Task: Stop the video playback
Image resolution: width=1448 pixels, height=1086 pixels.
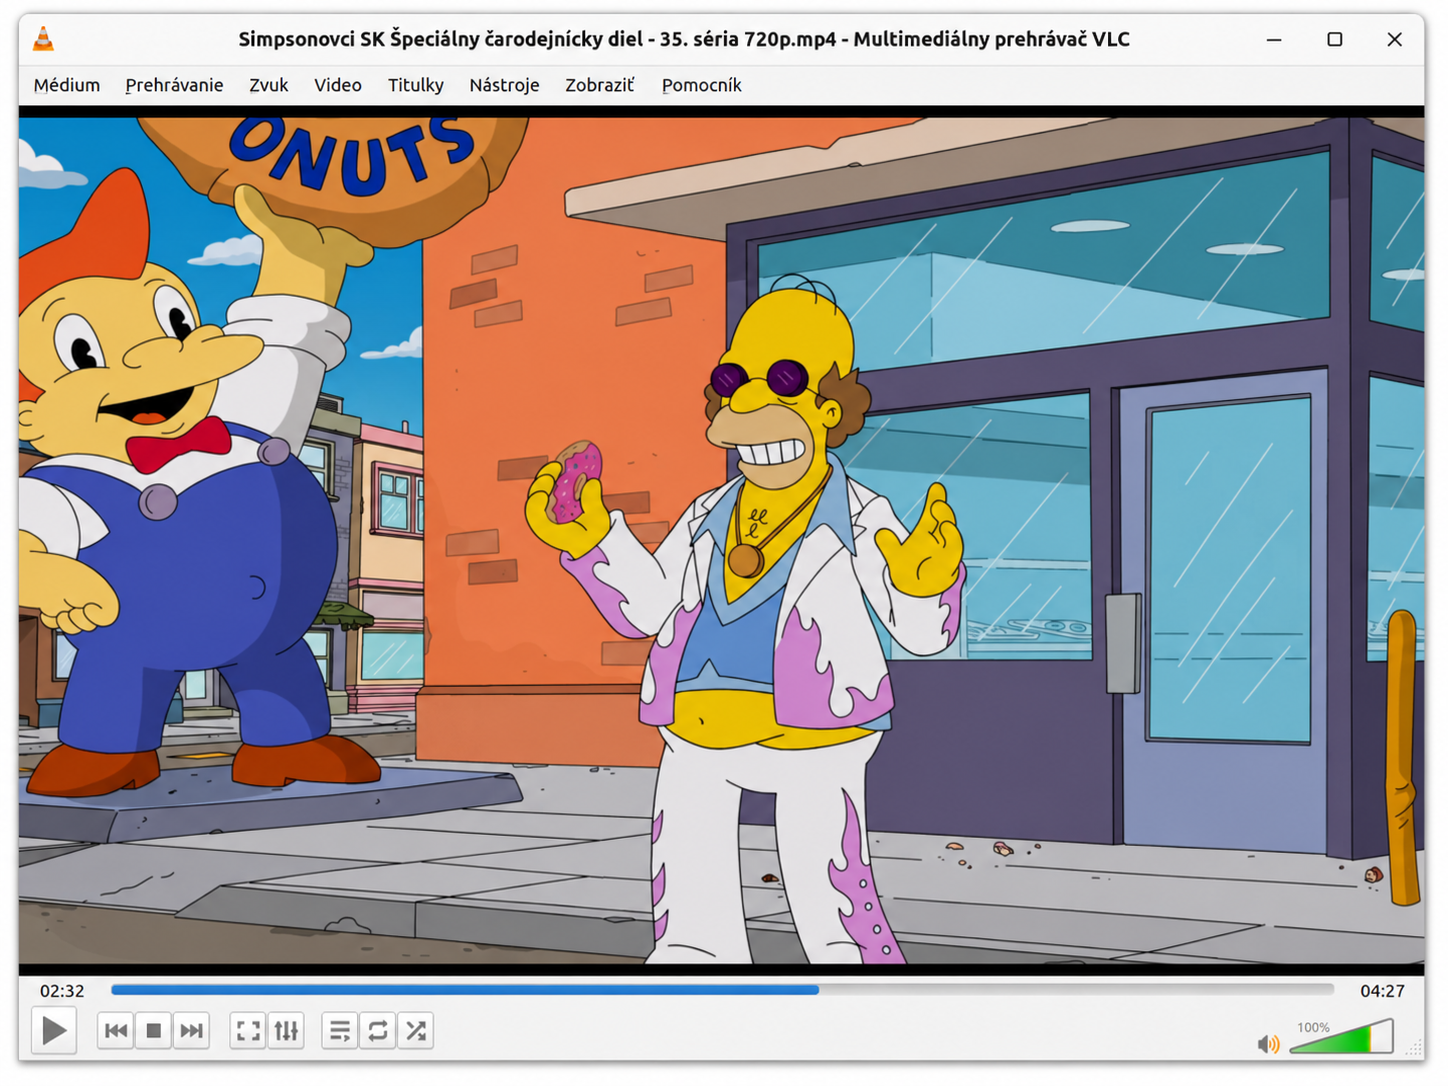Action: 153,1030
